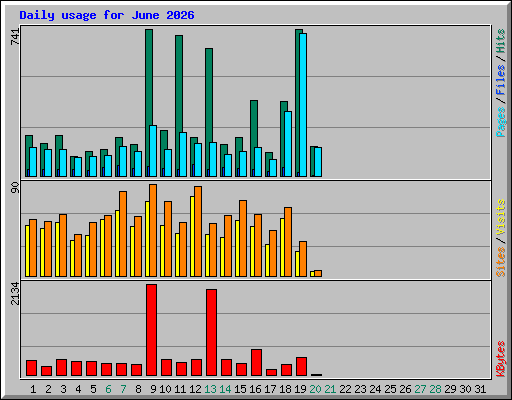Click the red KBytes bar for day 9

click(x=152, y=330)
